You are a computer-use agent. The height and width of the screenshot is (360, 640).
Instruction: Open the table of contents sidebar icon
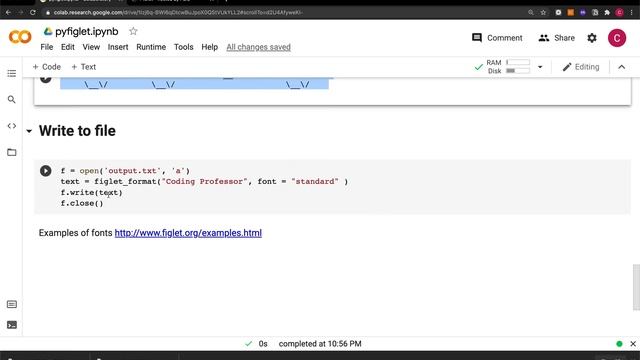click(x=11, y=73)
